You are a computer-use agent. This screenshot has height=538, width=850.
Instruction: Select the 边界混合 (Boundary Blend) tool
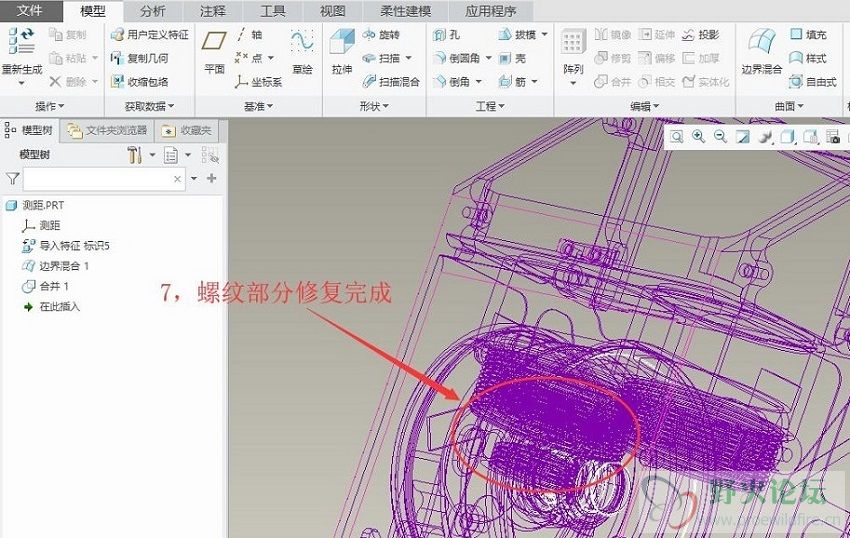[x=762, y=52]
